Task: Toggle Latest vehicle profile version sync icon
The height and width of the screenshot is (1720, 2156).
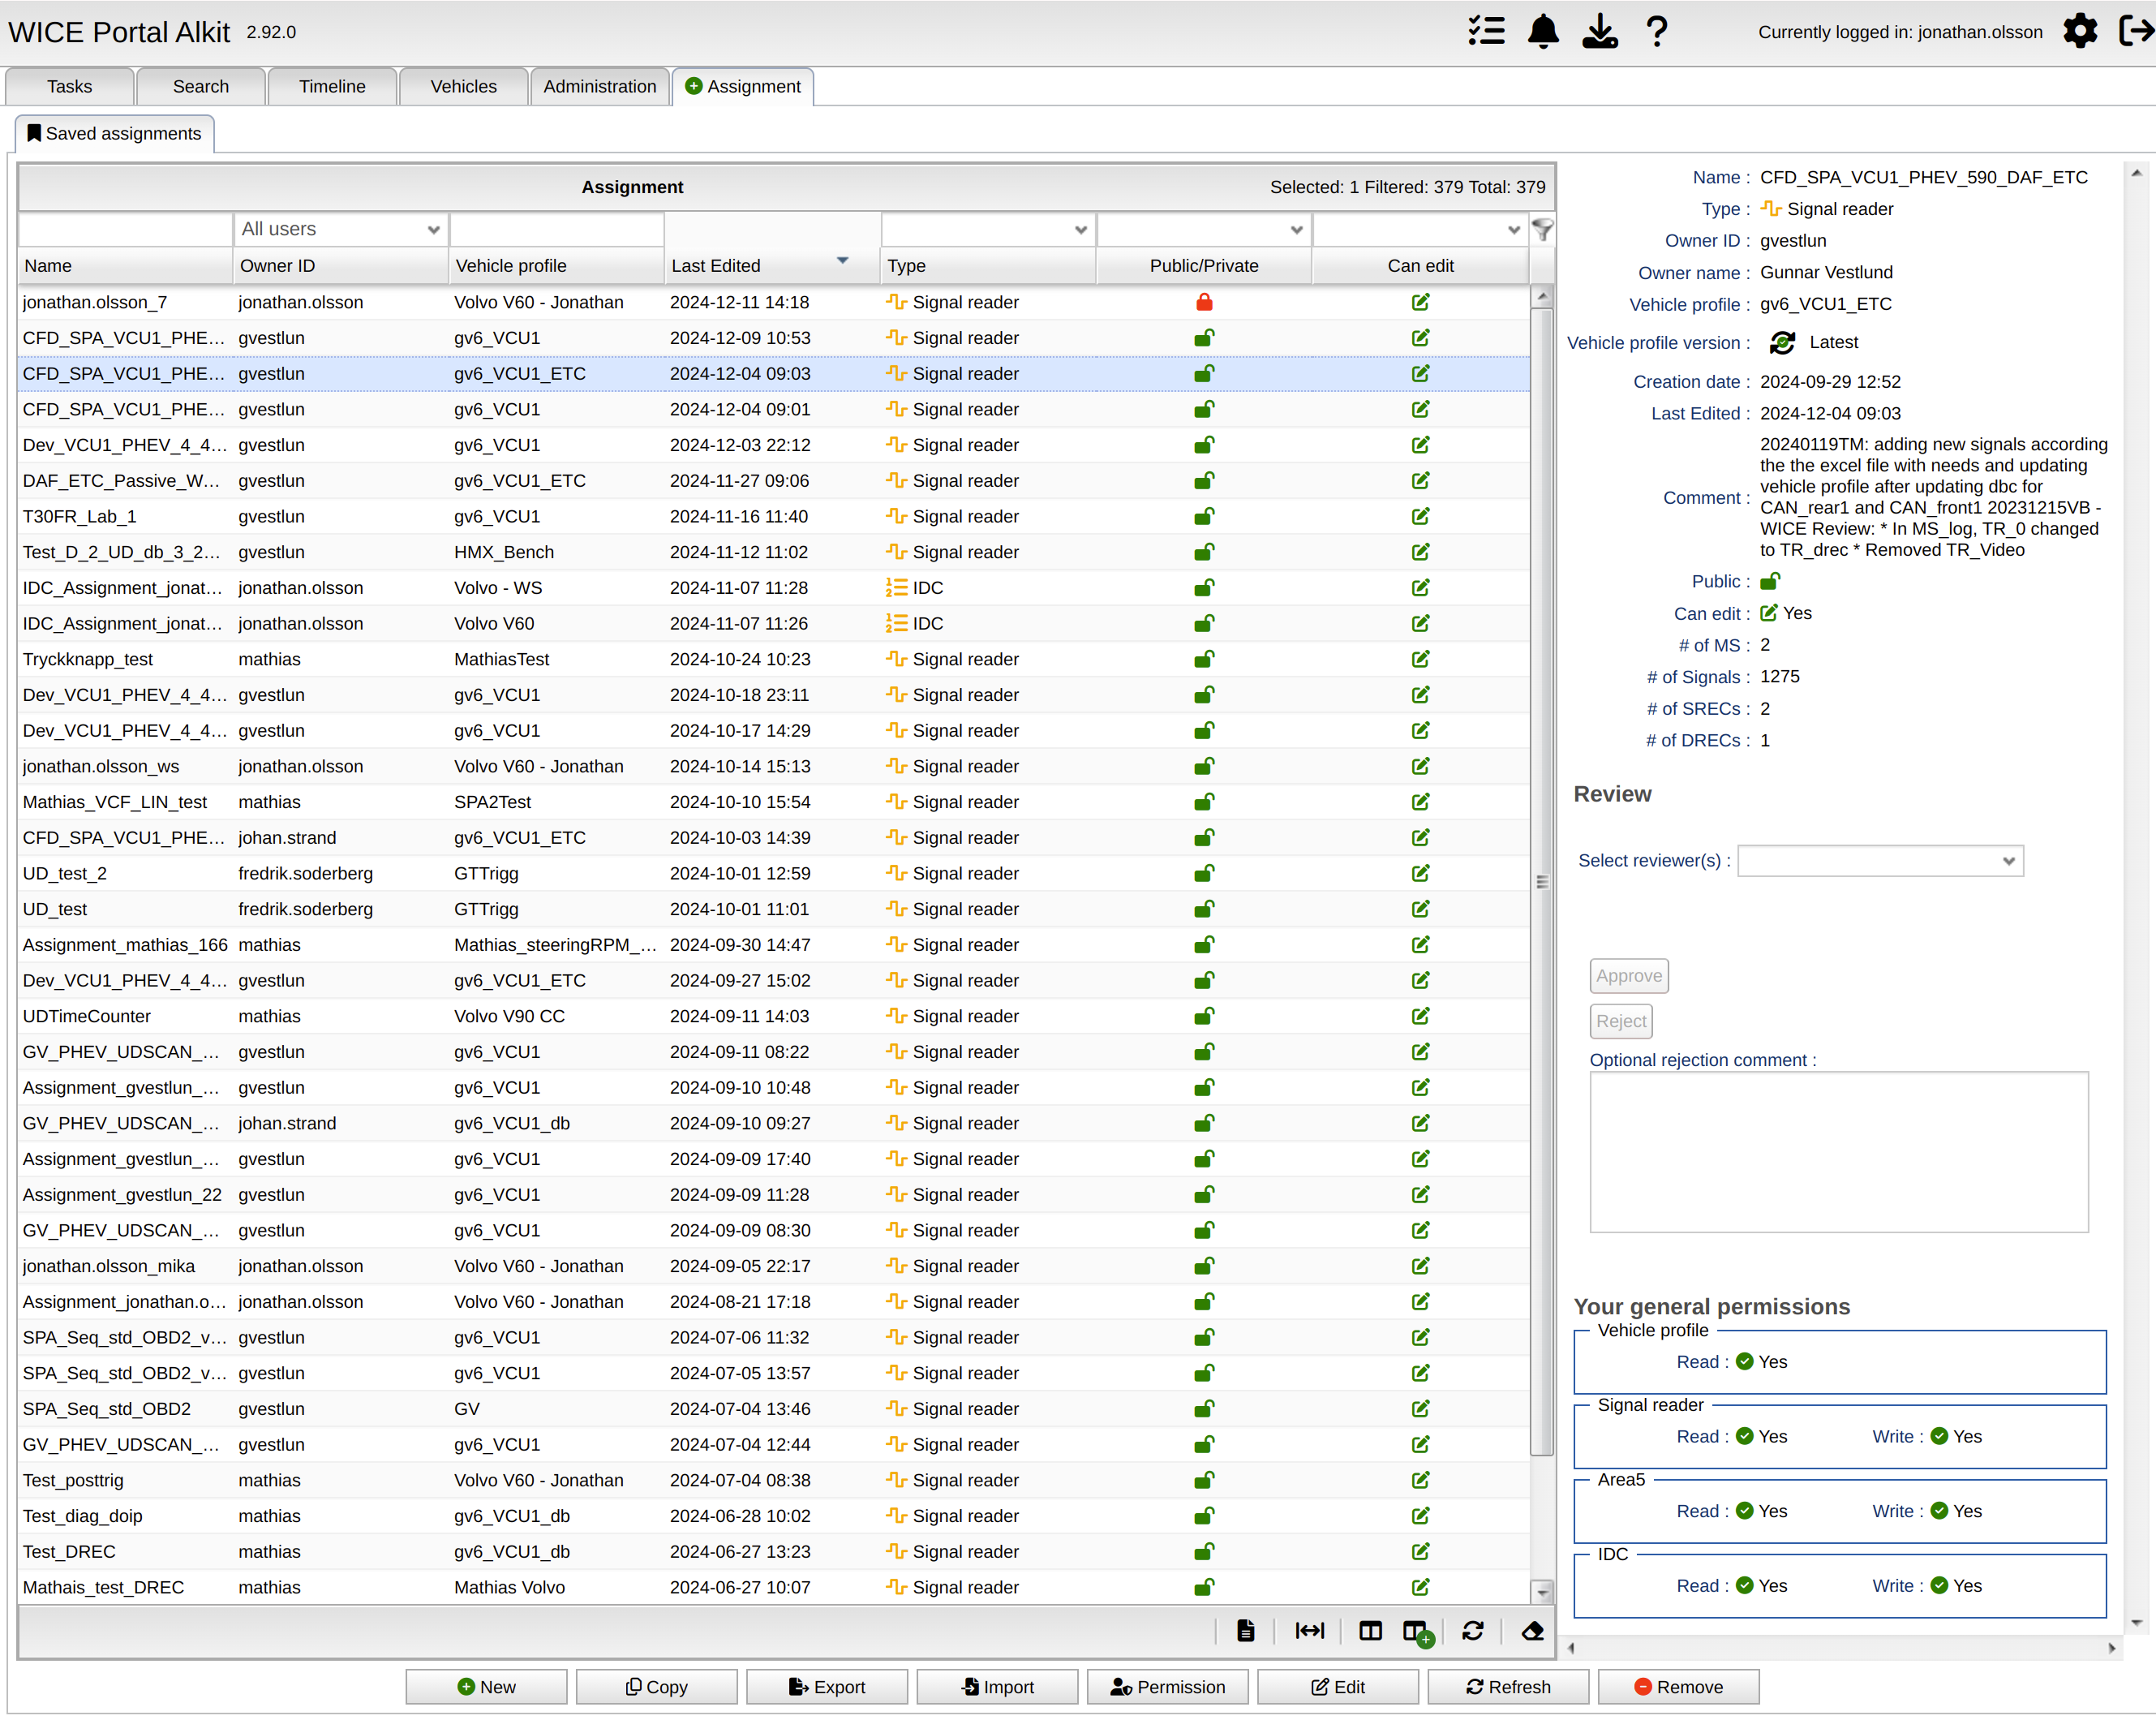Action: click(x=1782, y=343)
